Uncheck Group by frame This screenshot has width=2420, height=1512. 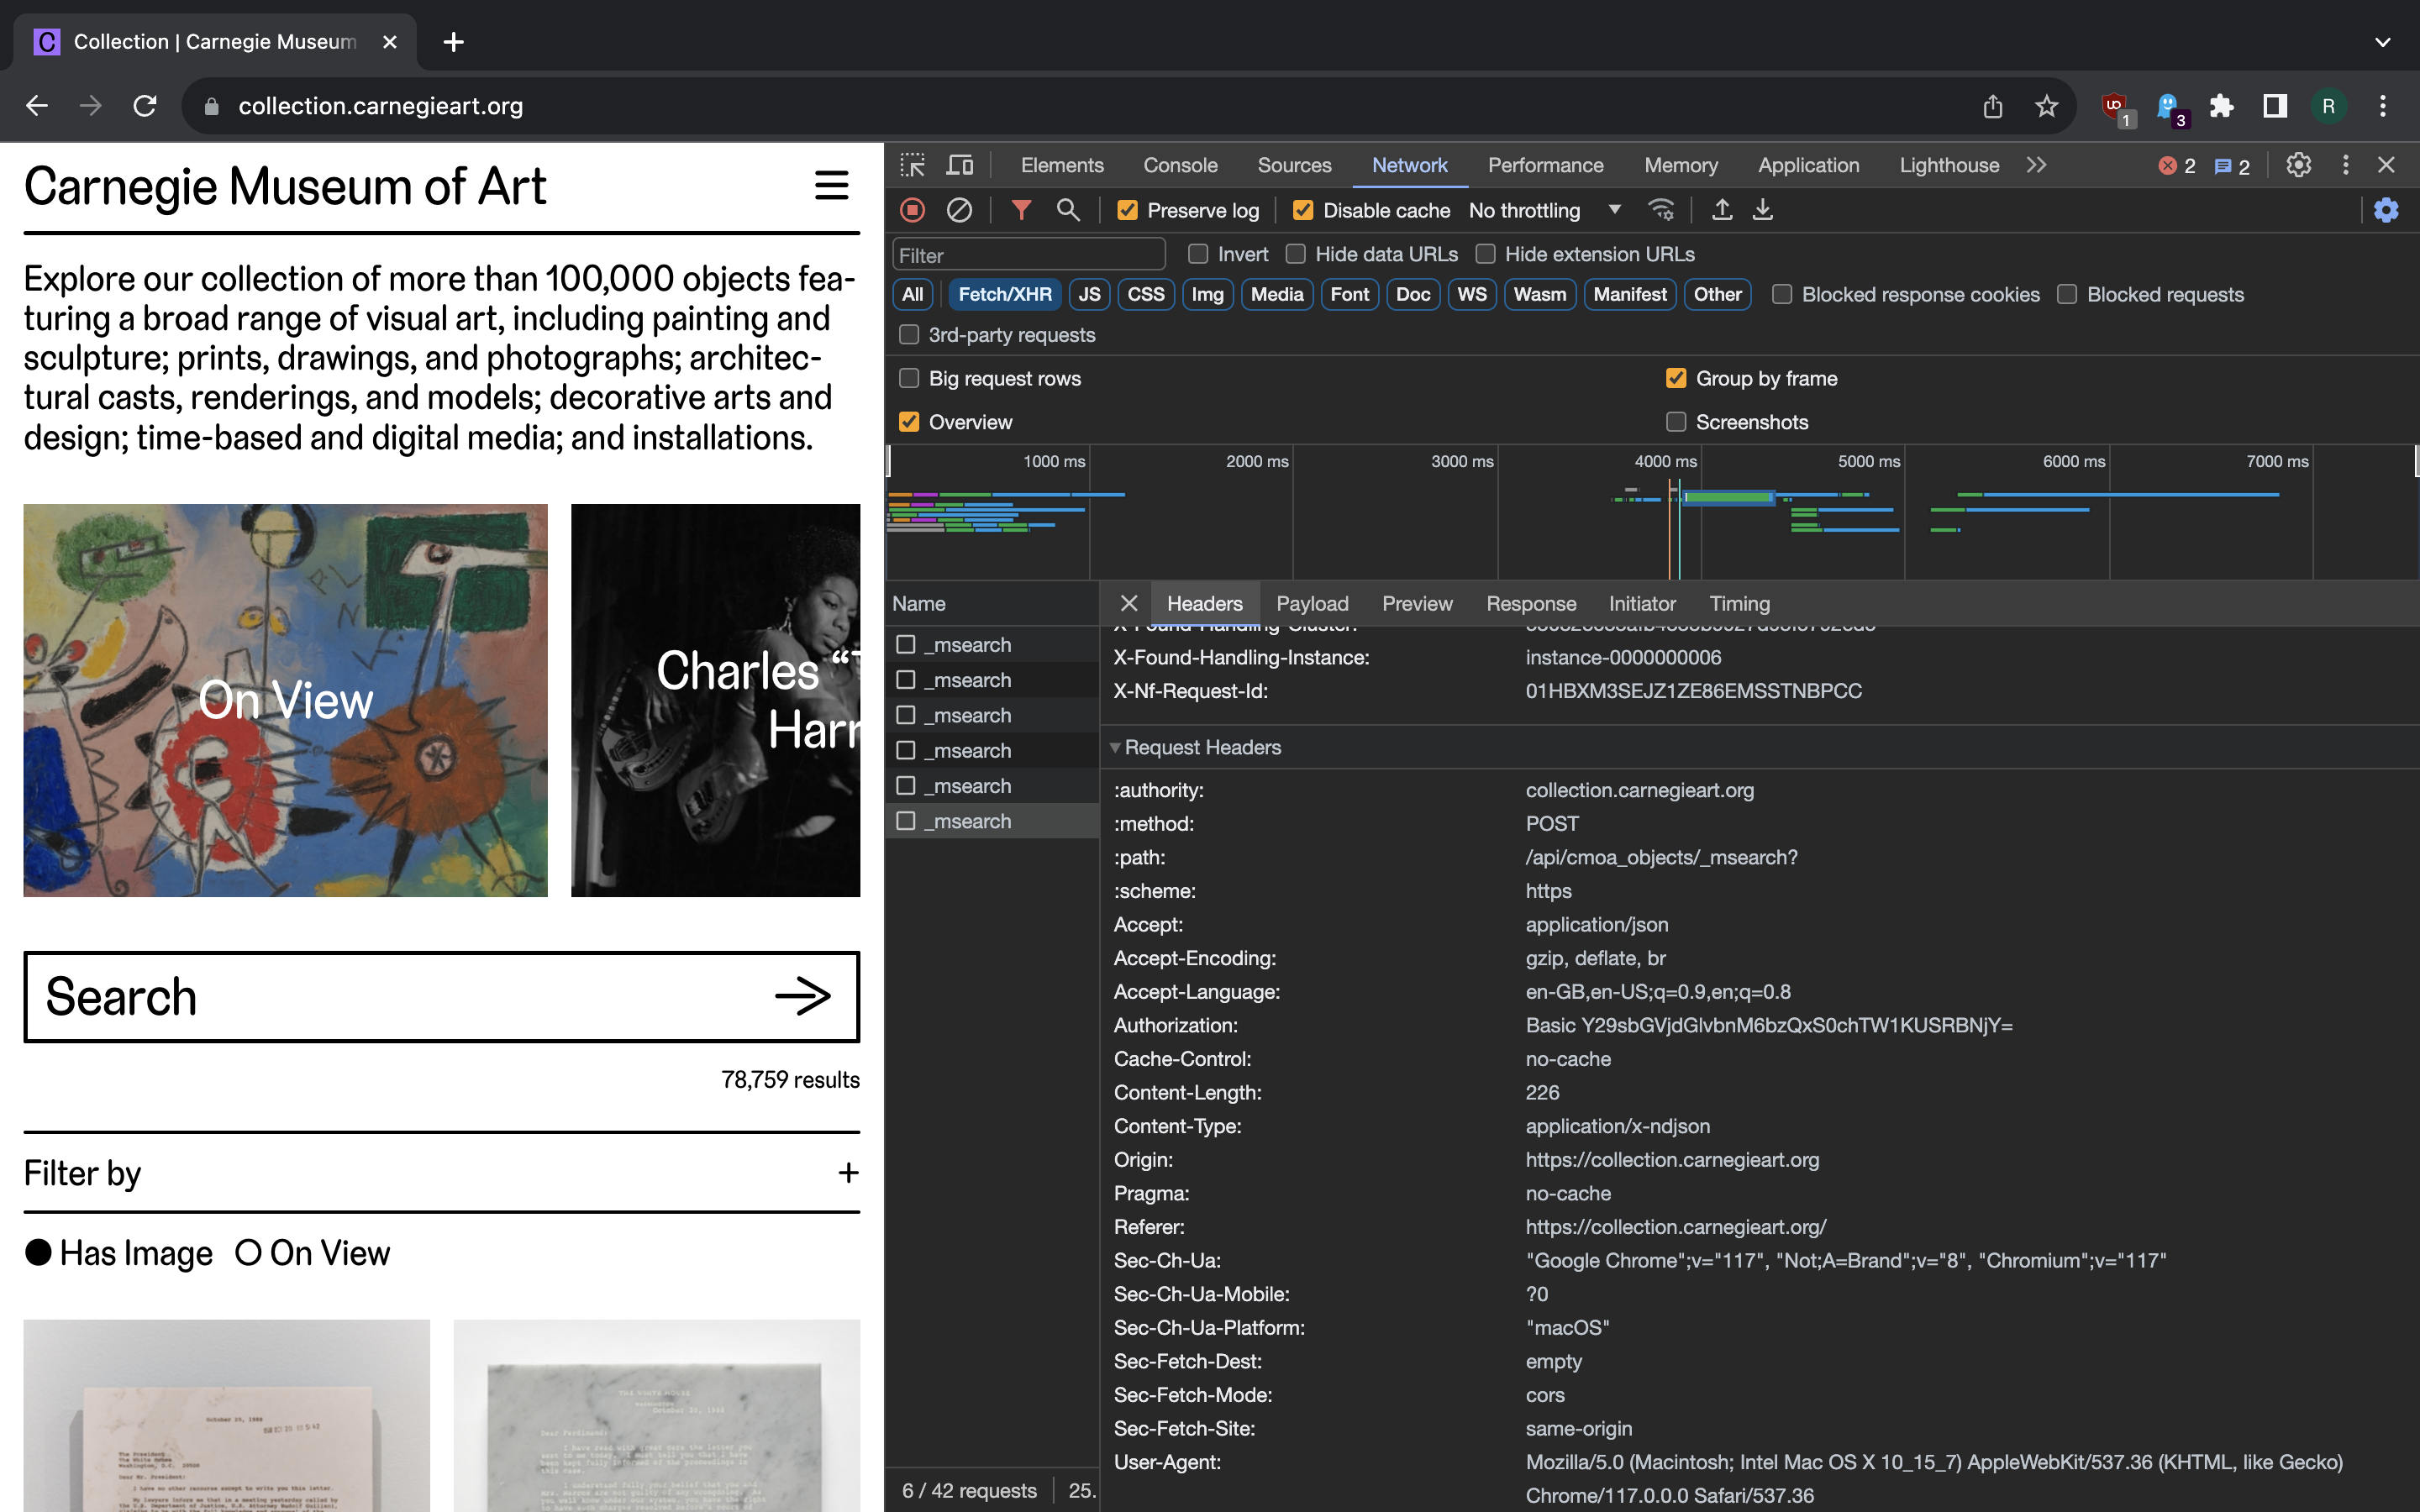[x=1676, y=378]
